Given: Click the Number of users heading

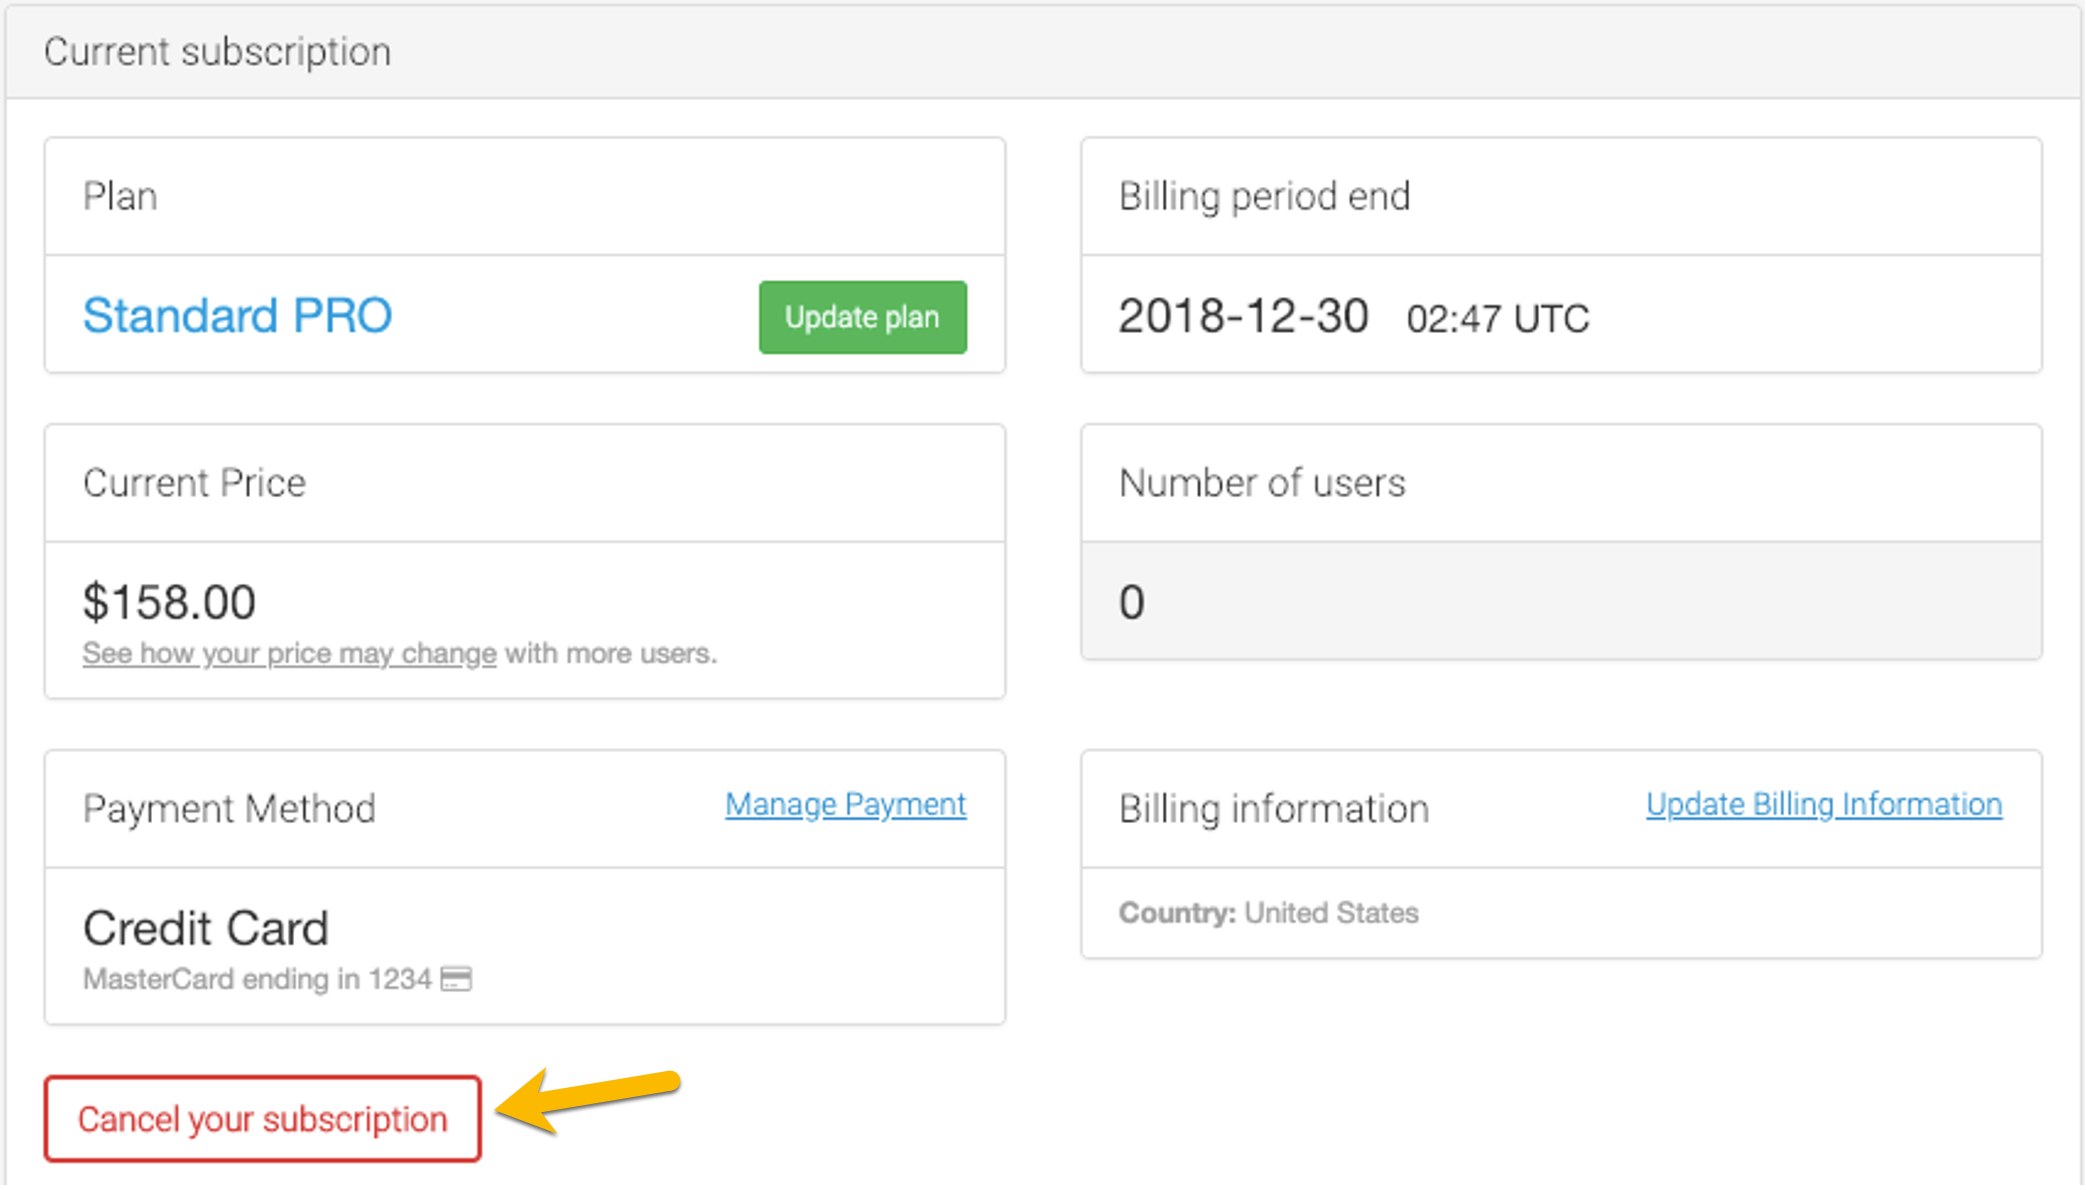Looking at the screenshot, I should point(1262,483).
